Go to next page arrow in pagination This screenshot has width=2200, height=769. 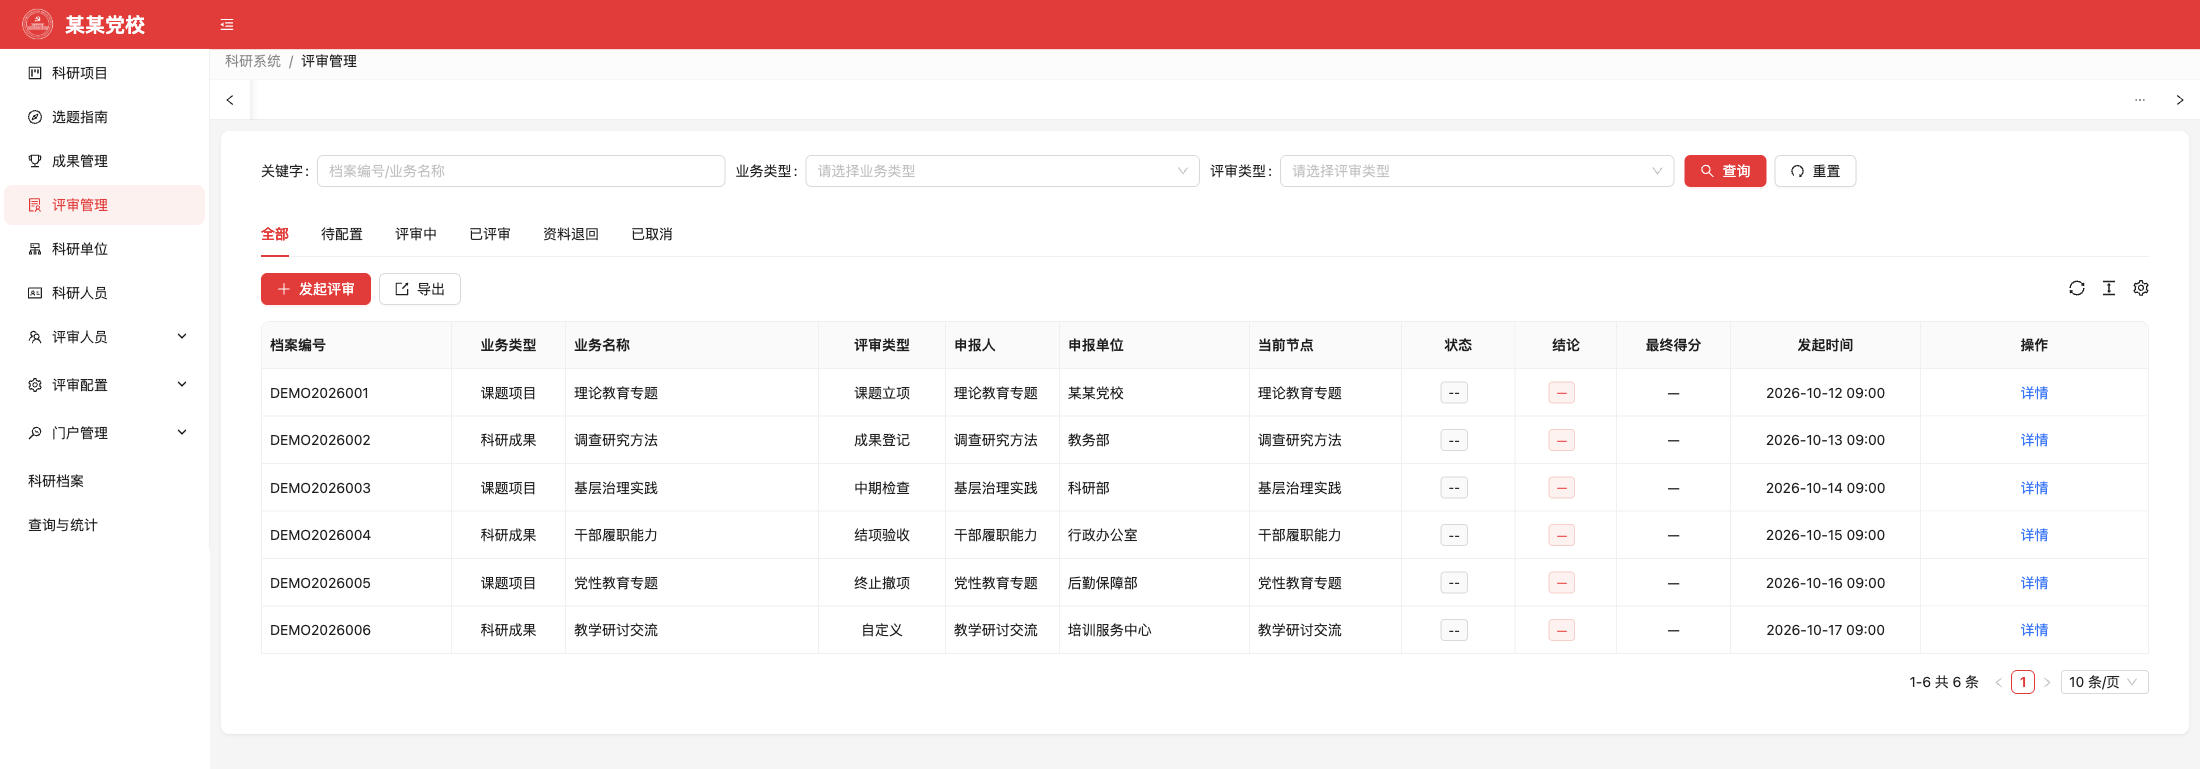(2047, 682)
